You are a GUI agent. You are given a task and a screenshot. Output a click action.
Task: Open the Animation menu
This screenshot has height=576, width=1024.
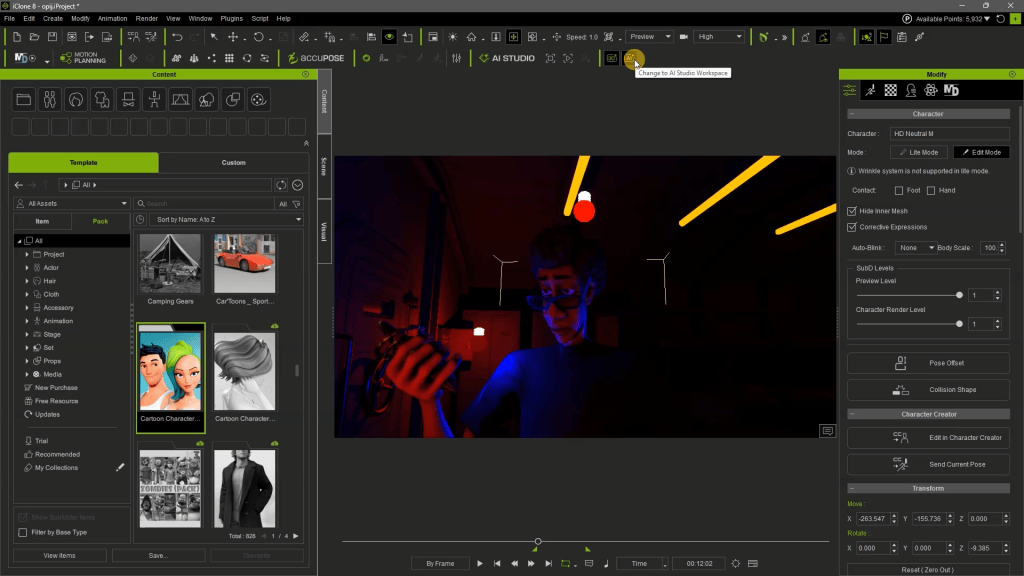(x=112, y=18)
